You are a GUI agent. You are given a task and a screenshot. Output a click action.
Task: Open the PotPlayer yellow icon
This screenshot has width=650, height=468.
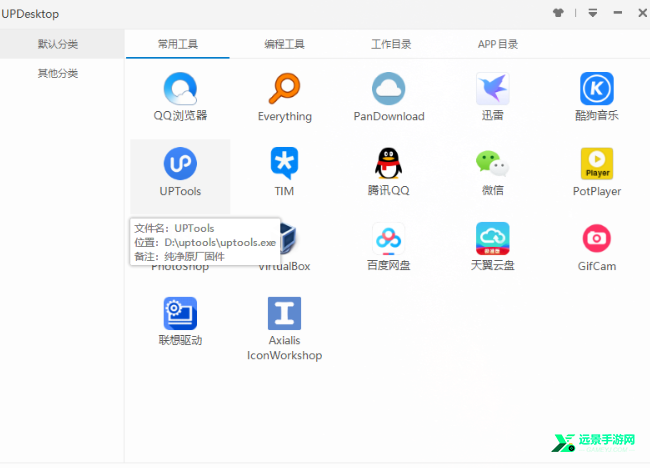click(597, 164)
